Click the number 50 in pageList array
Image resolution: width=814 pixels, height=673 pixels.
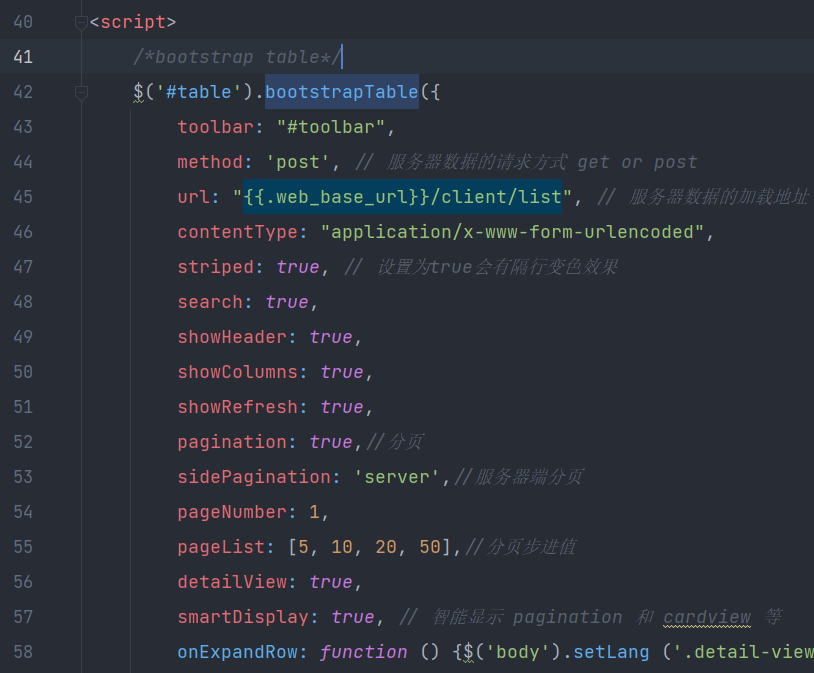point(430,547)
